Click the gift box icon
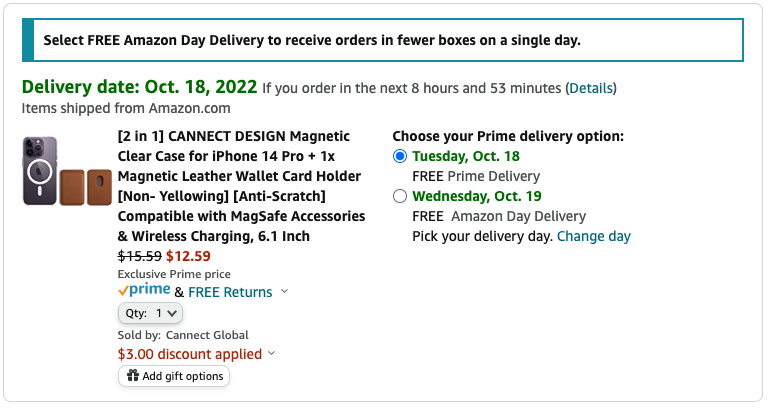771x412 pixels. (132, 376)
